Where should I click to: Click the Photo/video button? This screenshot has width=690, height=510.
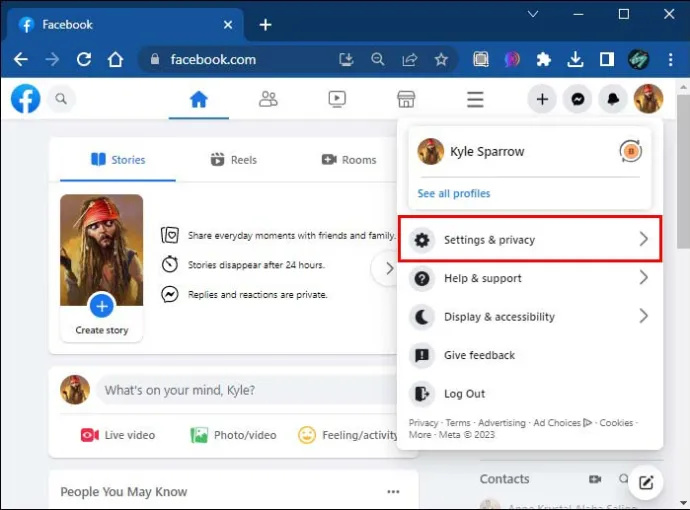pos(233,435)
